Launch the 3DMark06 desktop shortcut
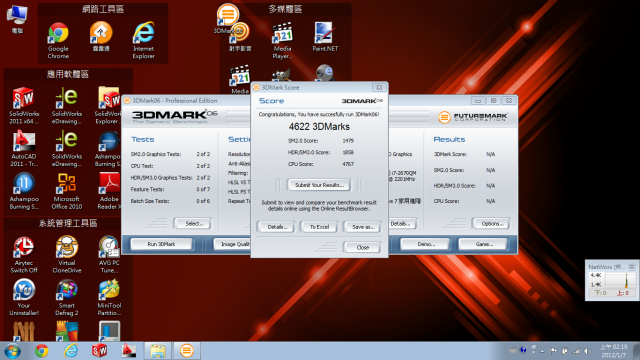This screenshot has height=360, width=640. click(227, 18)
